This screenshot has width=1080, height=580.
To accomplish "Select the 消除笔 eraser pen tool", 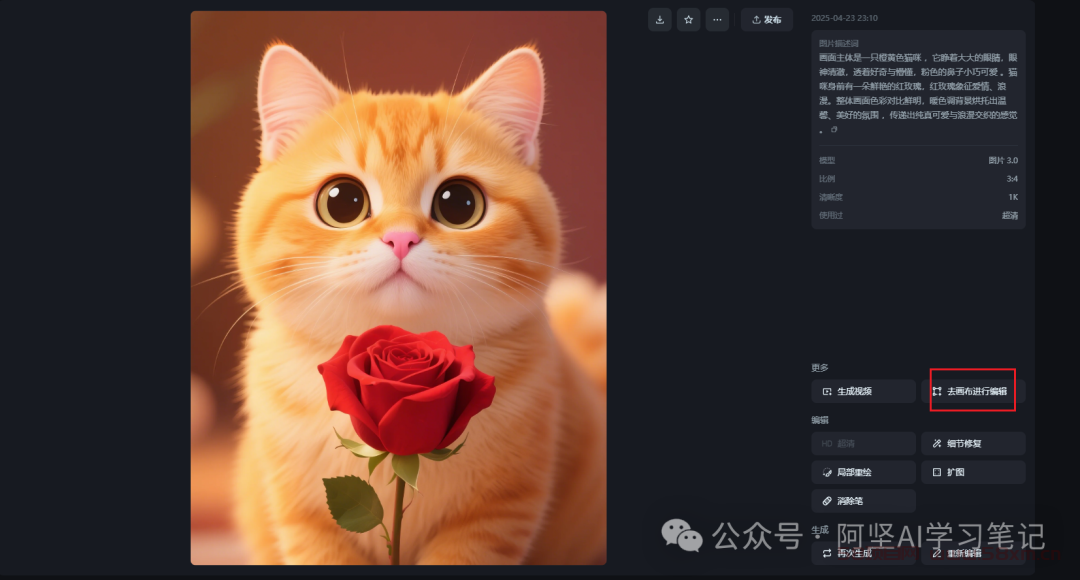I will point(864,501).
